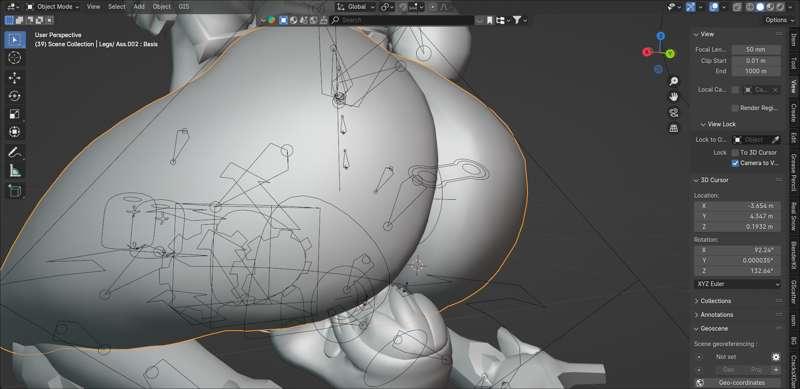
Task: Click the blue Z axis gizmo handle
Action: pyautogui.click(x=661, y=36)
